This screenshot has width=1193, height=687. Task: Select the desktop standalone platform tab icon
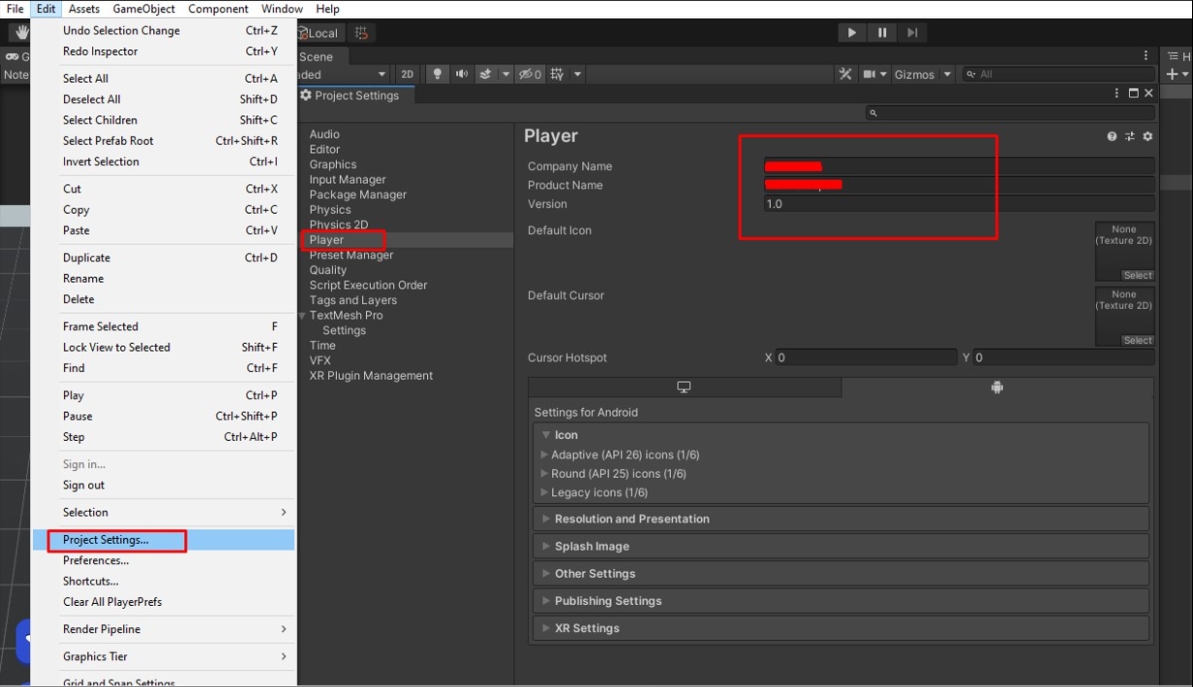point(684,388)
